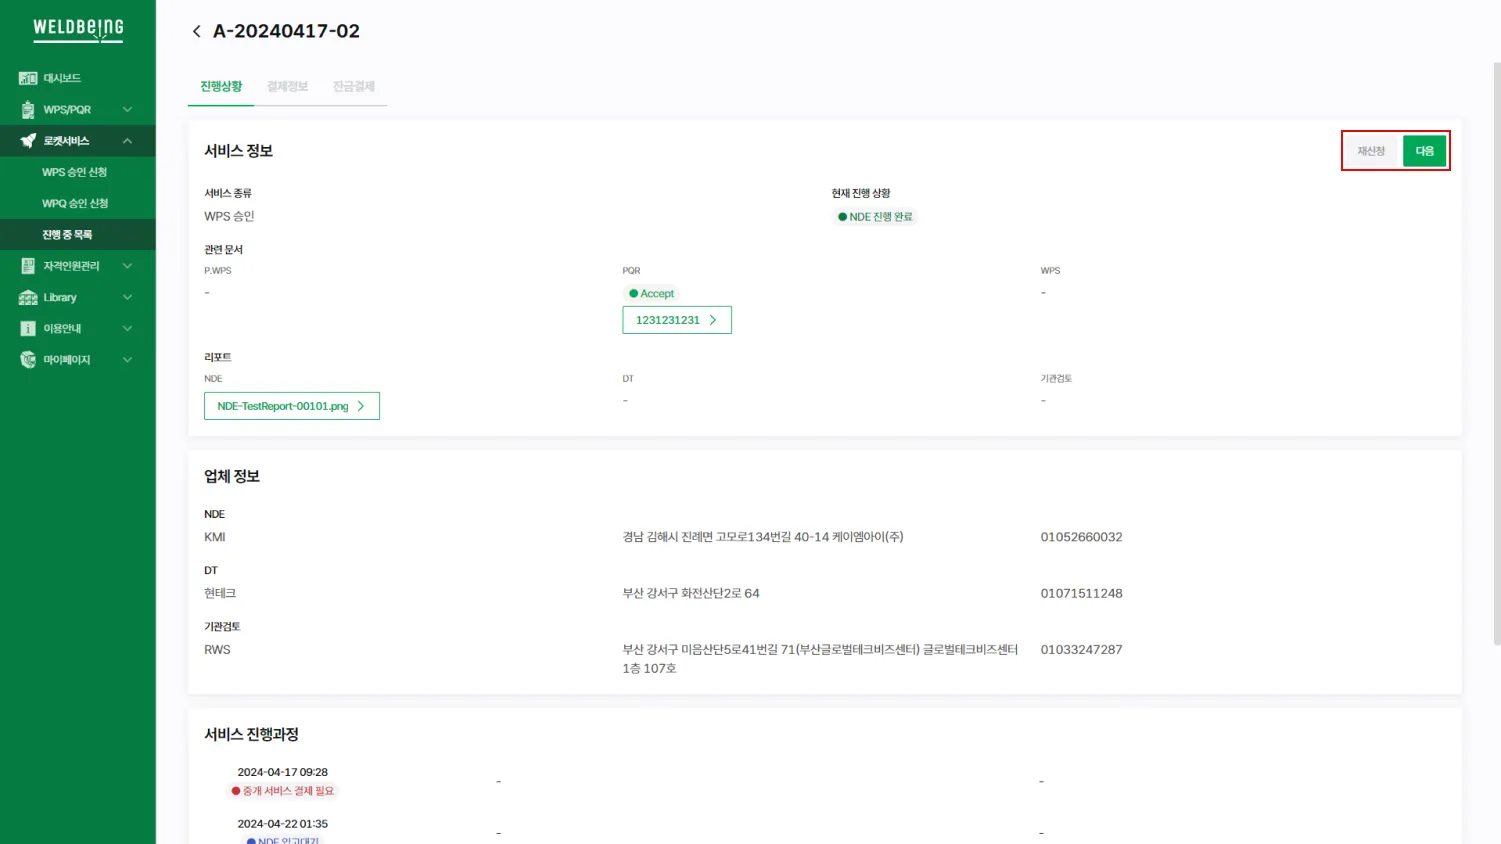Collapse the 로켓서비스 menu chevron

(127, 141)
